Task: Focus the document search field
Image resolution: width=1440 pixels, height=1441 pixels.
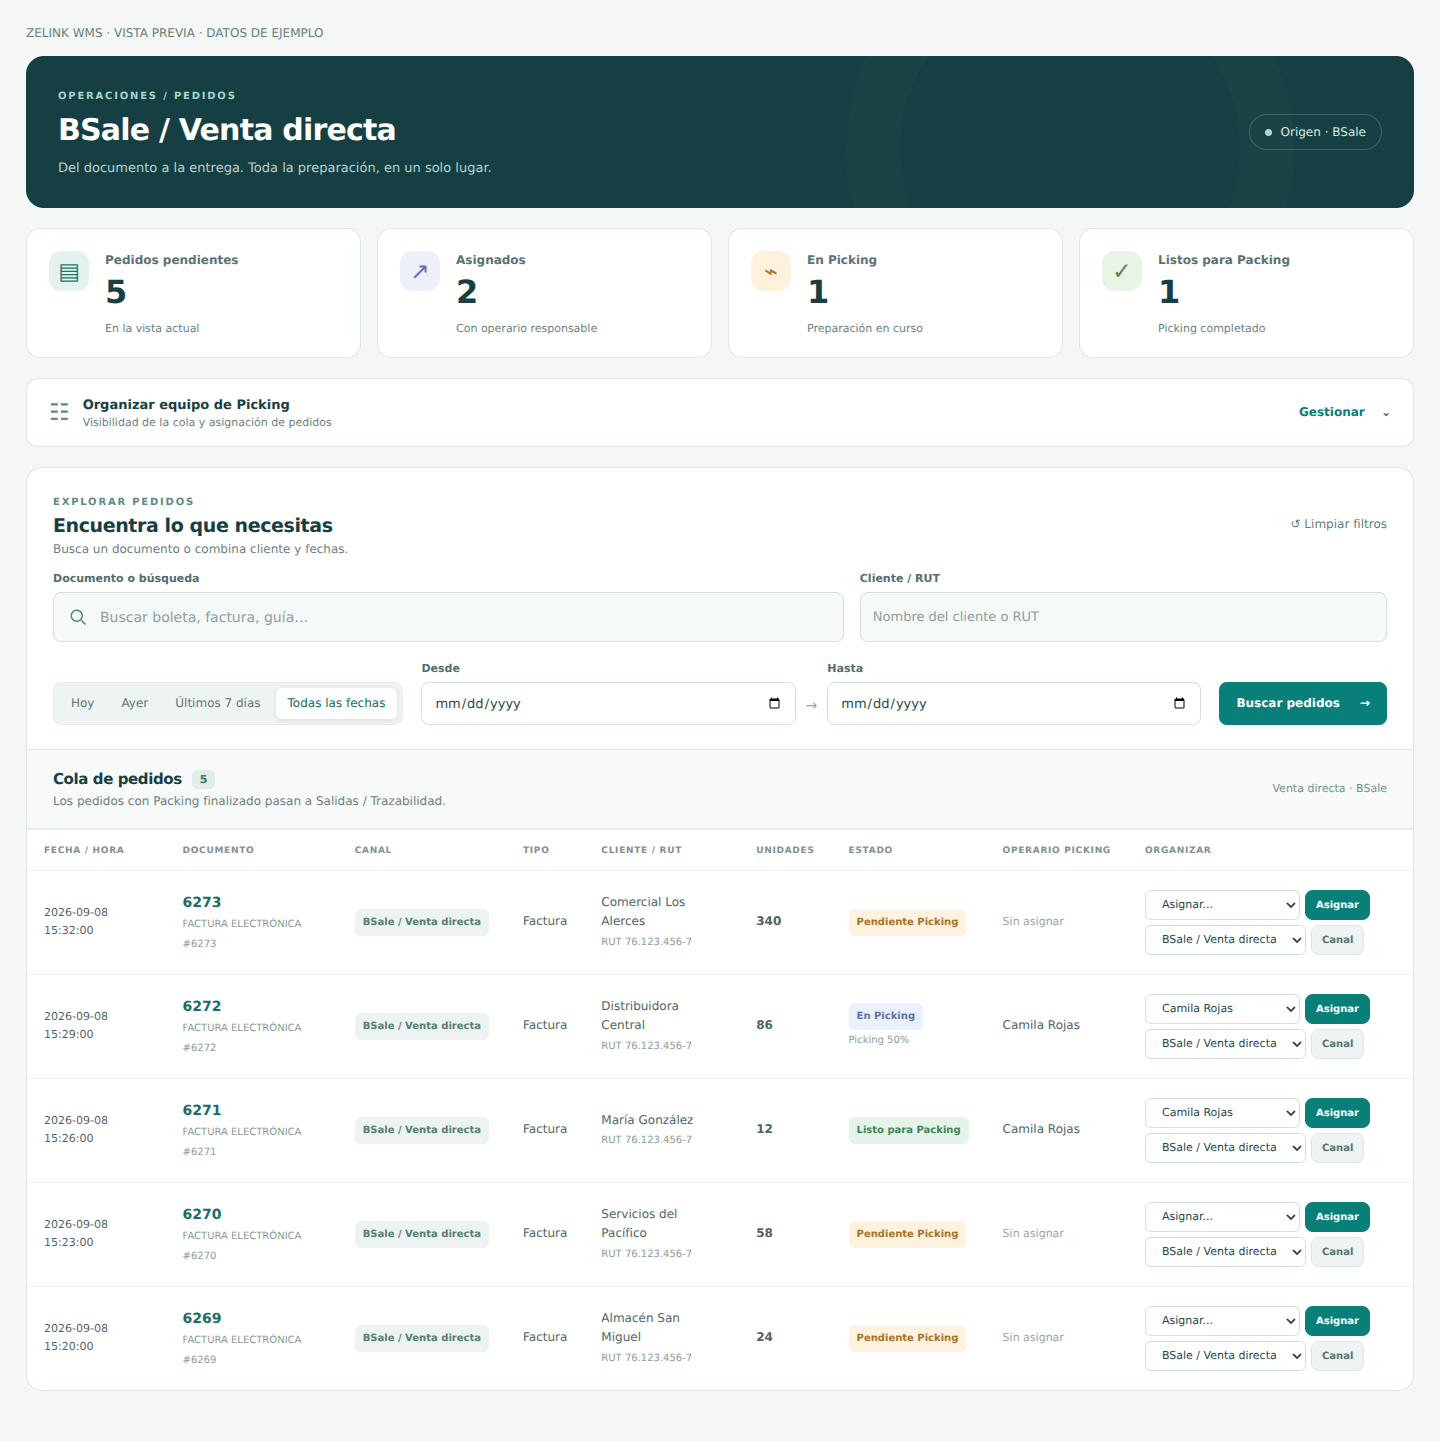Action: (x=448, y=617)
